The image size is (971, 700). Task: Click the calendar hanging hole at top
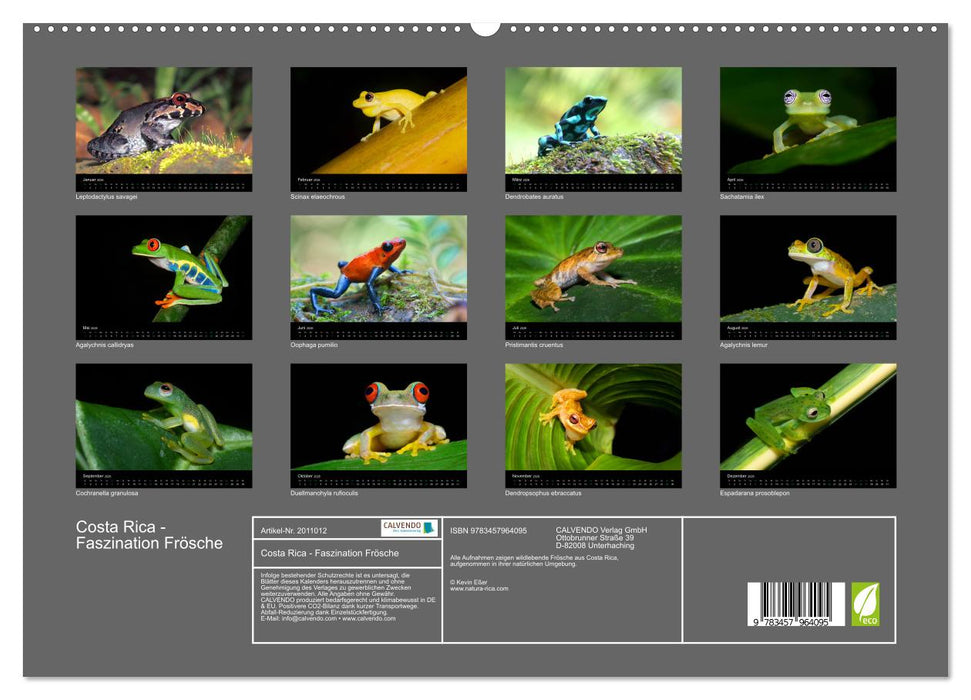(x=485, y=27)
